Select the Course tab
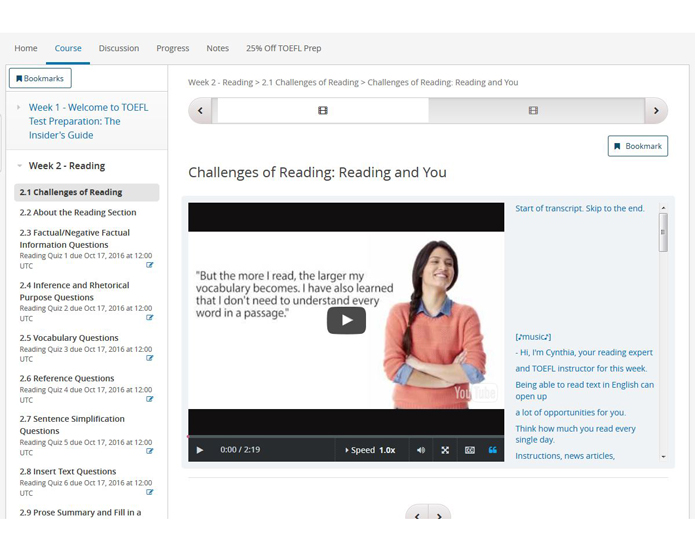The height and width of the screenshot is (551, 695). (x=68, y=48)
